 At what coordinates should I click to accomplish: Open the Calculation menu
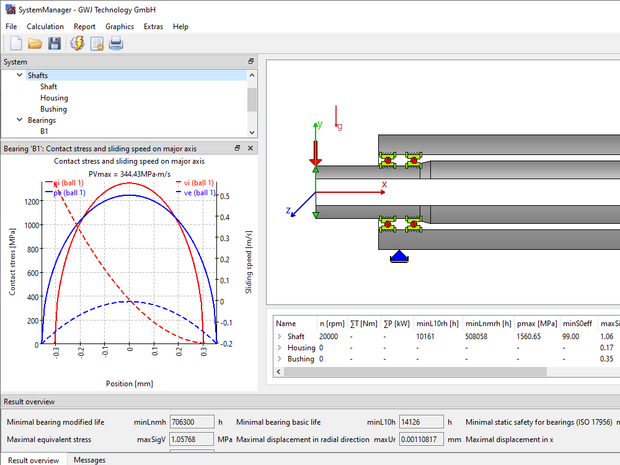pyautogui.click(x=45, y=26)
